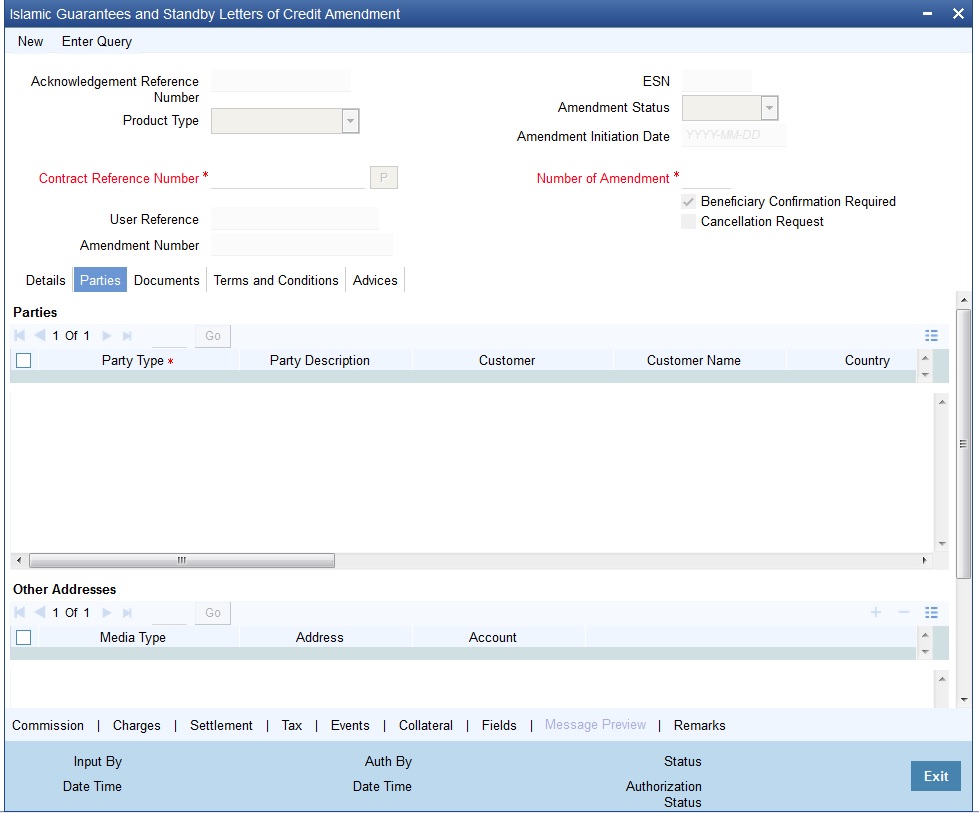
Task: Go to previous page in Parties grid
Action: 40,336
